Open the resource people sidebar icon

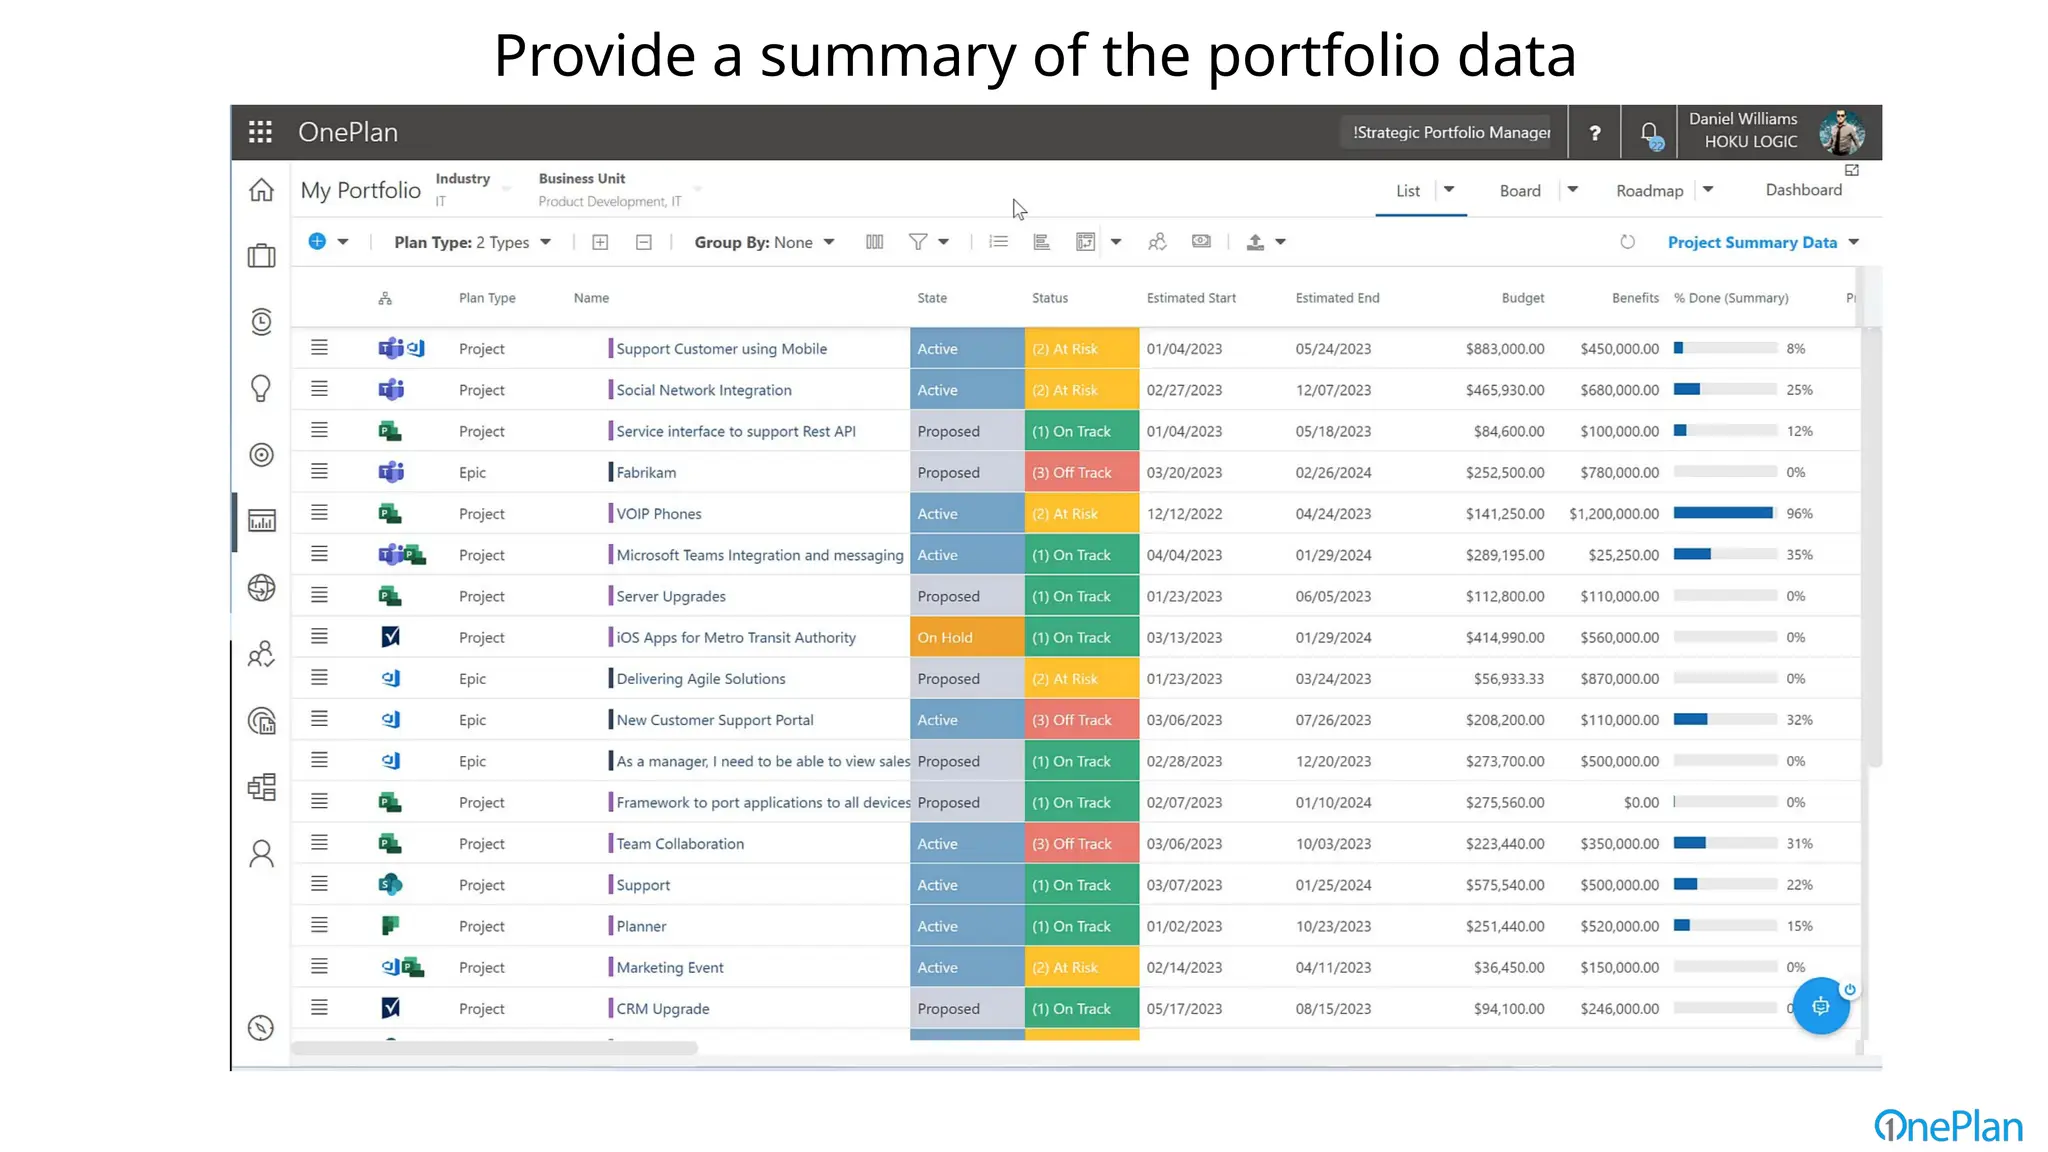[x=261, y=654]
